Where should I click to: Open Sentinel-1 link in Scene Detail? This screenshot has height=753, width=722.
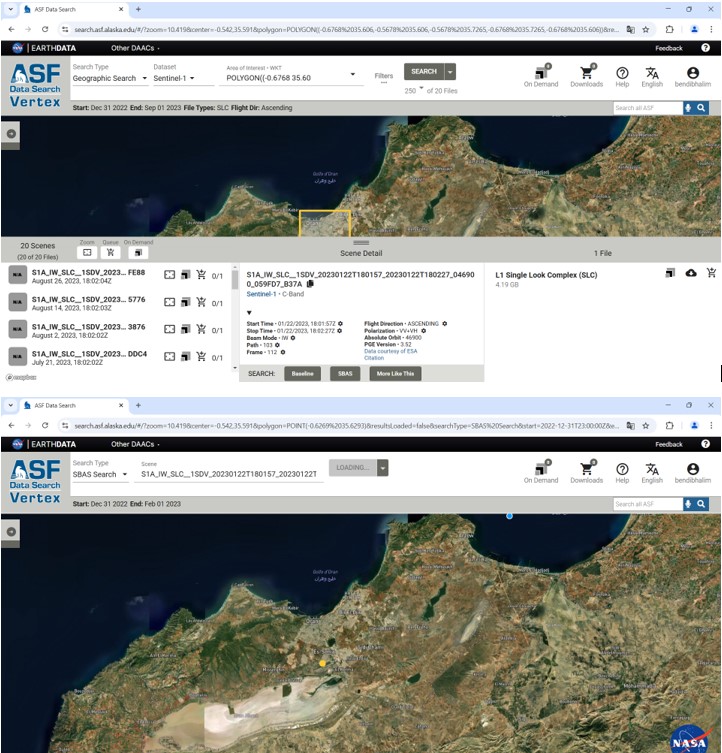pos(261,294)
